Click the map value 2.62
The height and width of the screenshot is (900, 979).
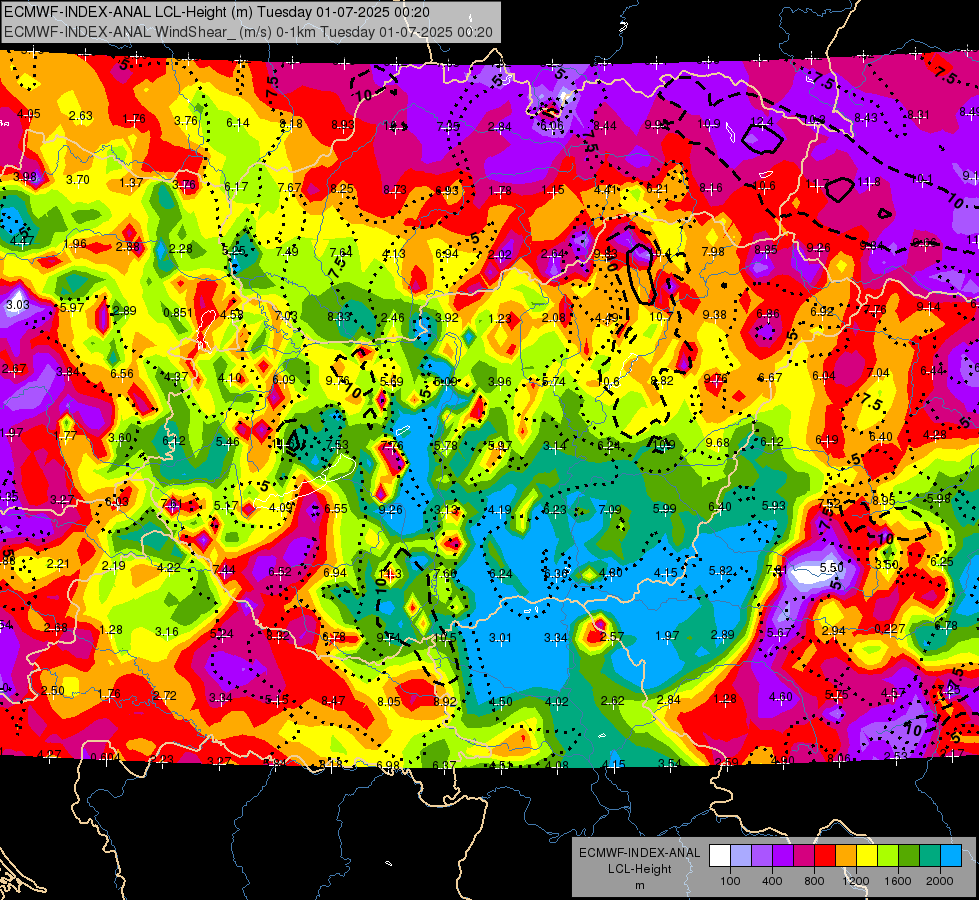[612, 701]
